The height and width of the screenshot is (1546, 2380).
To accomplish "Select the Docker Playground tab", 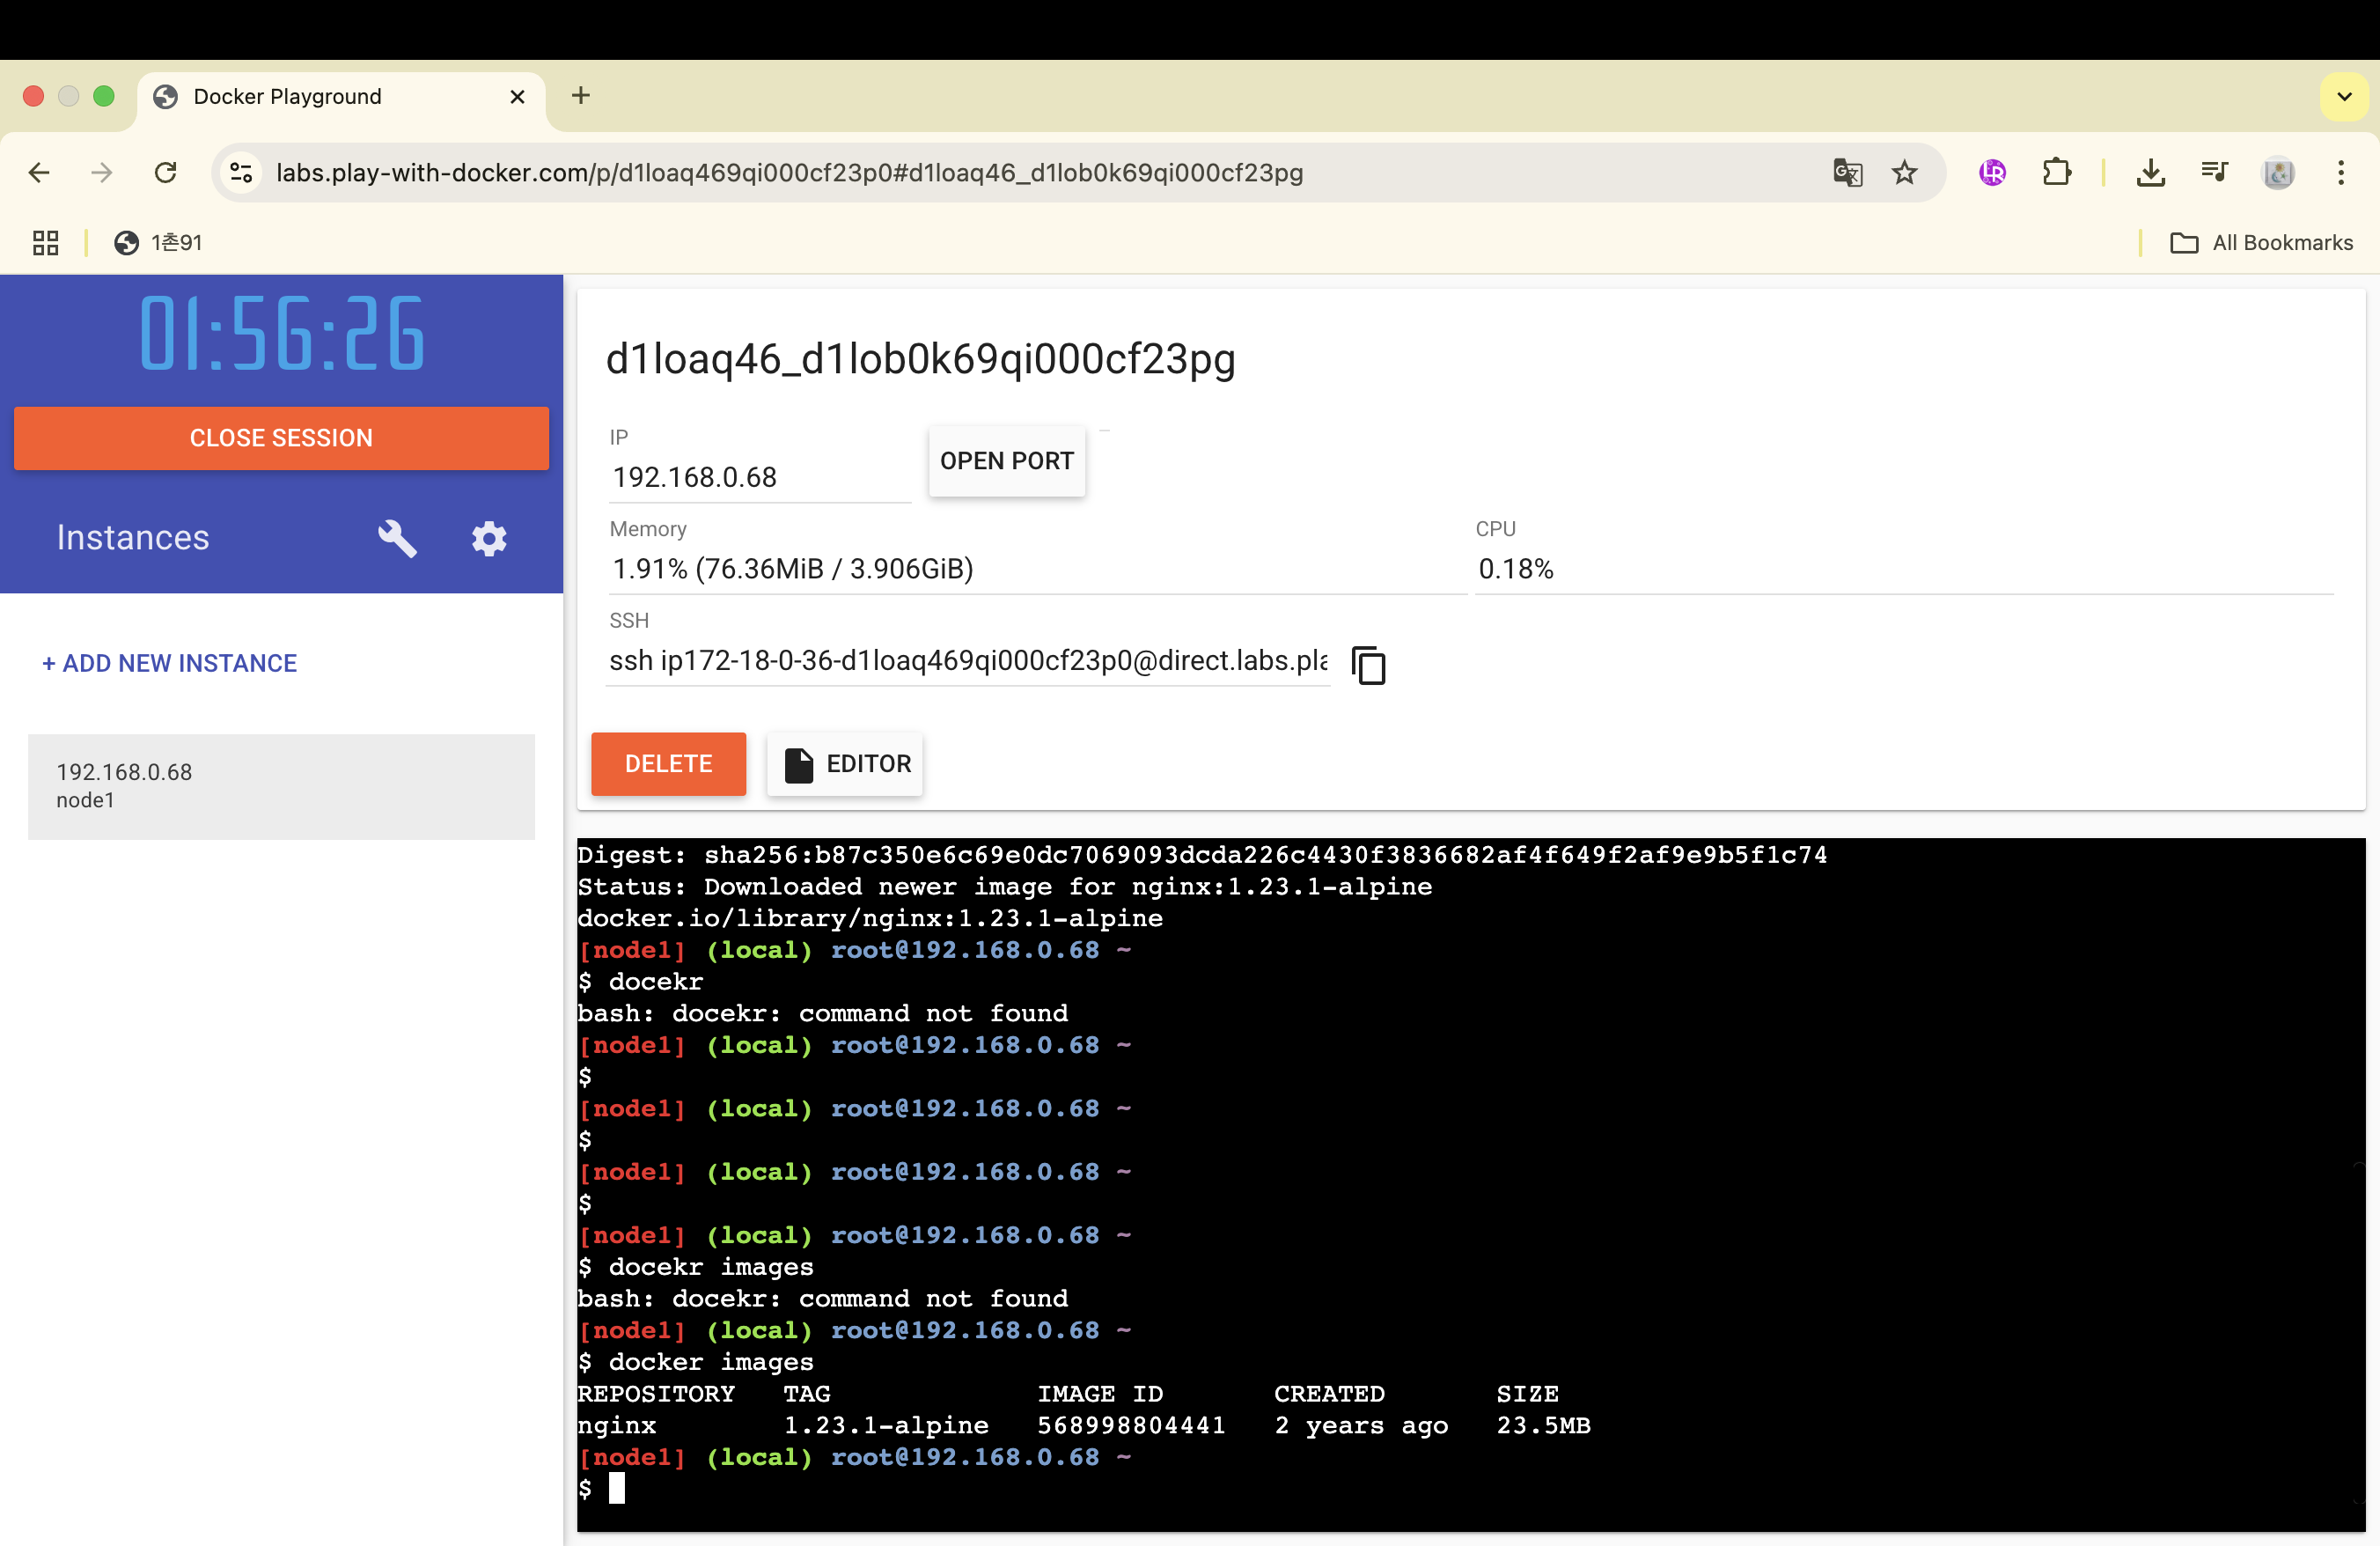I will [x=340, y=97].
